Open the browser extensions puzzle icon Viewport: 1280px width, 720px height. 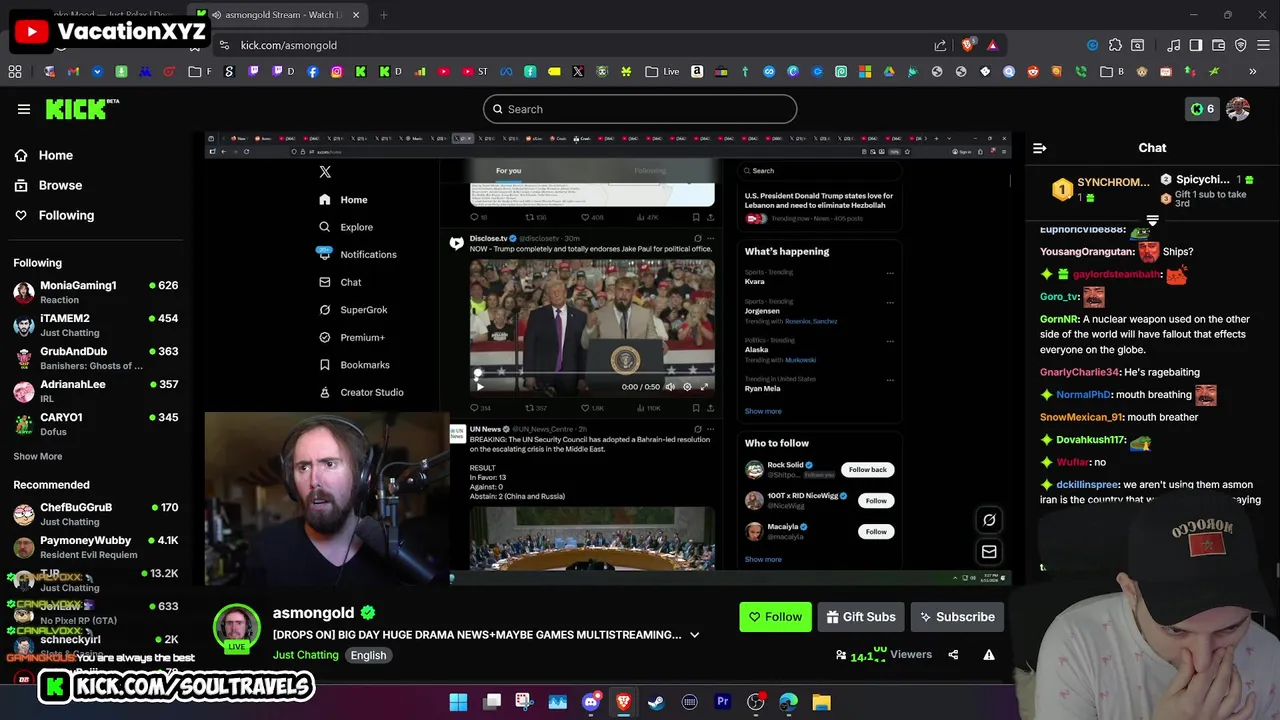click(x=1115, y=45)
